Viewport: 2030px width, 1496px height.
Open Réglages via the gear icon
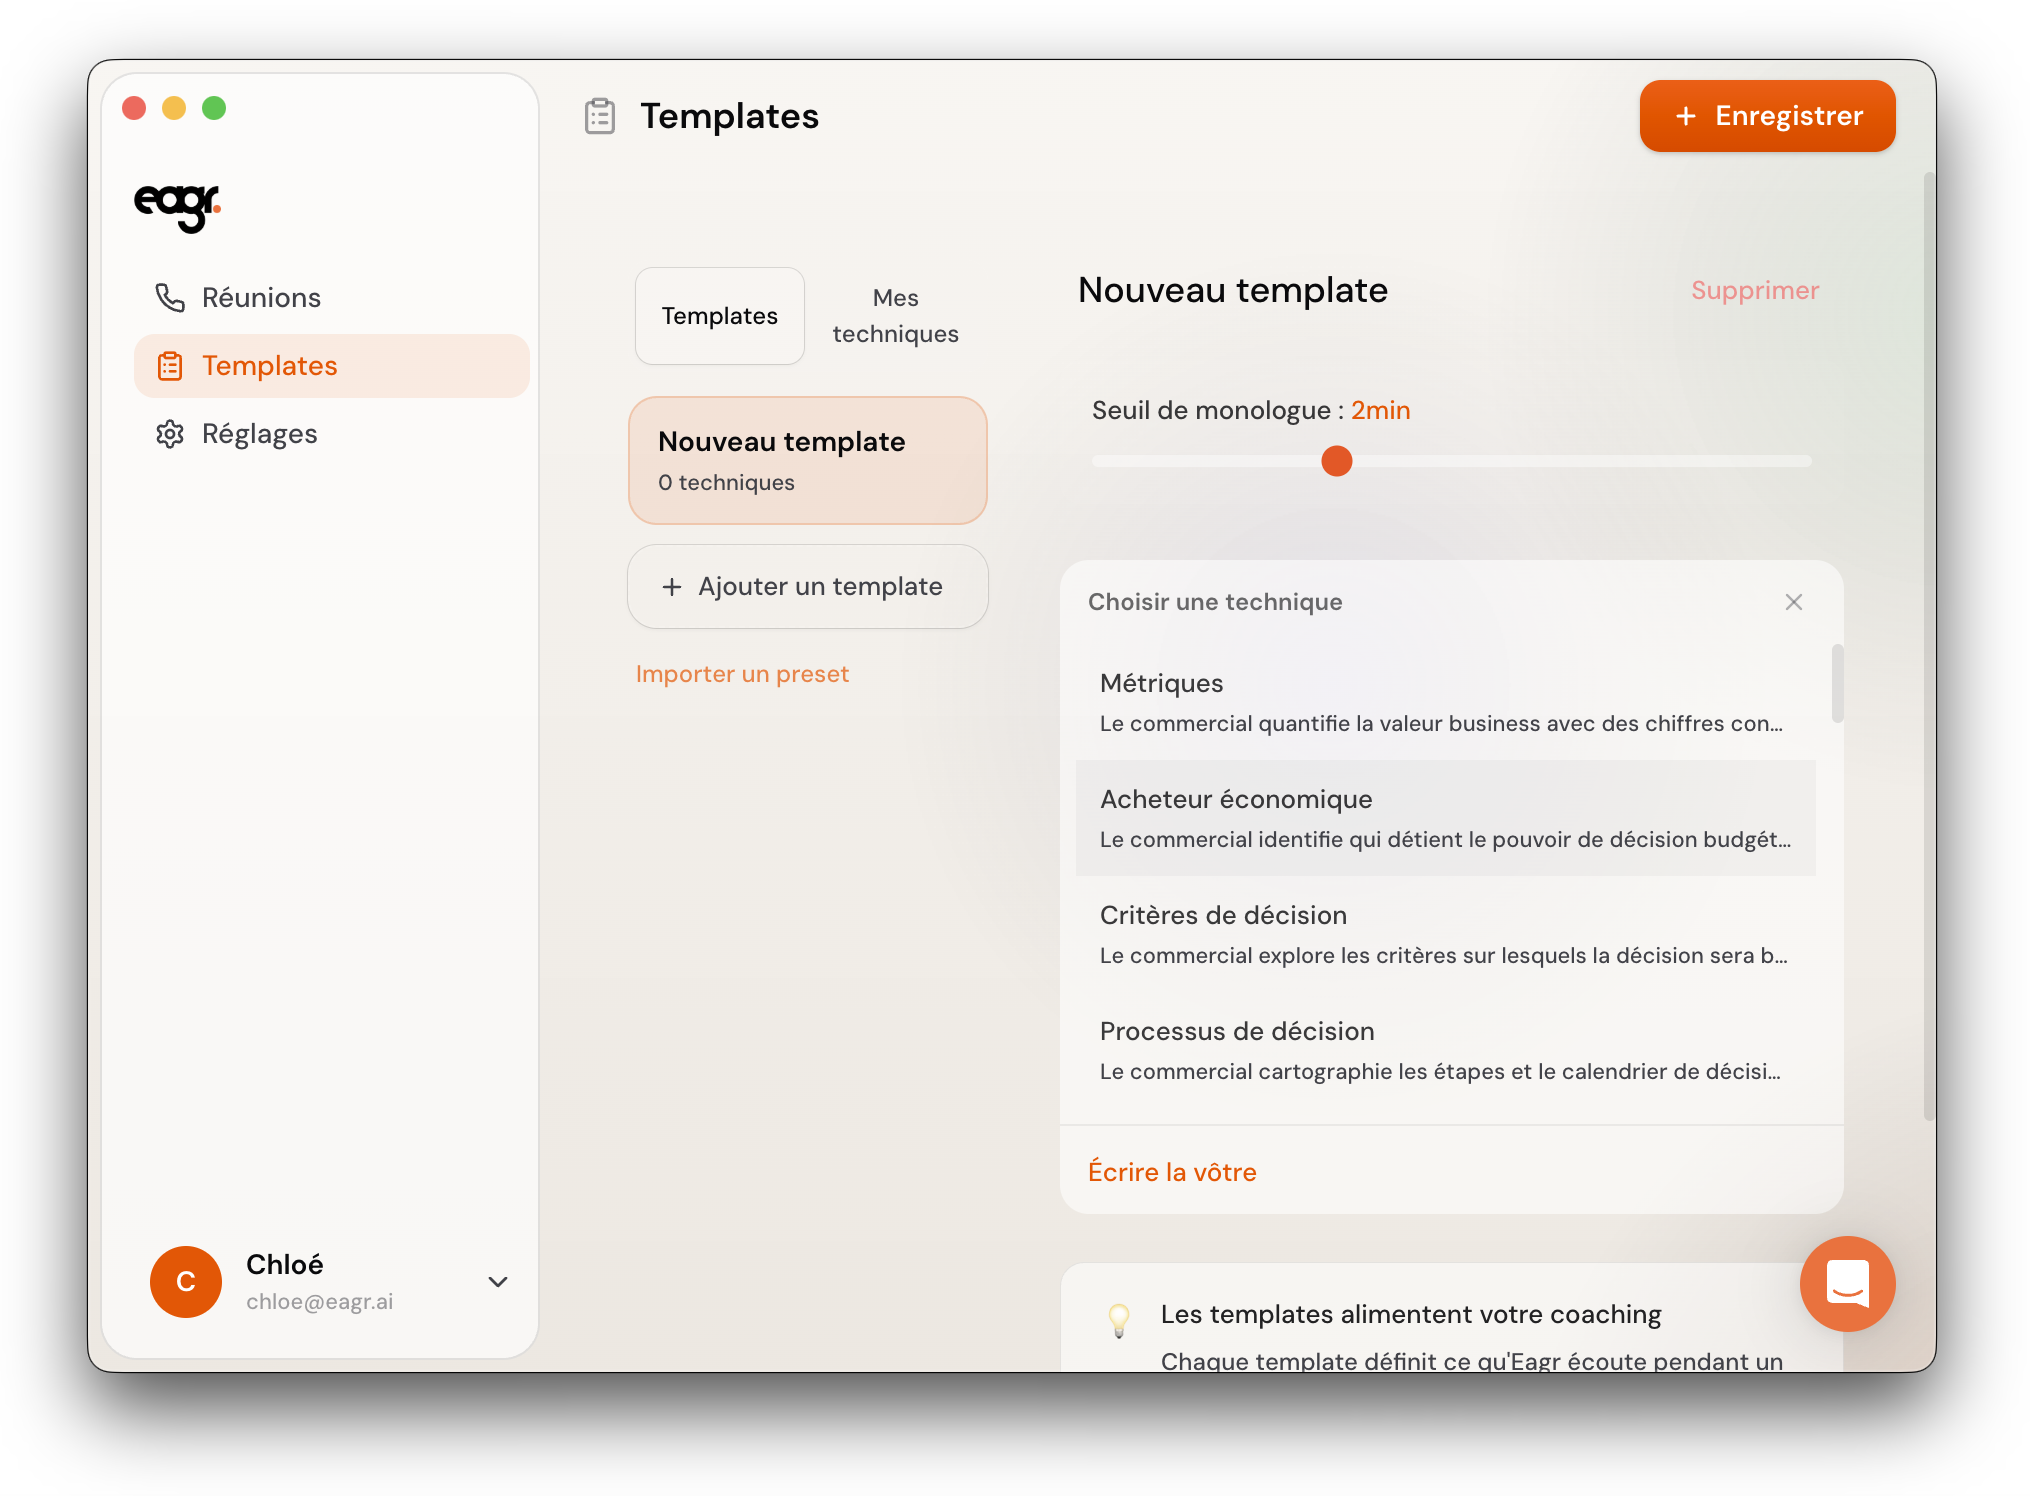coord(170,434)
